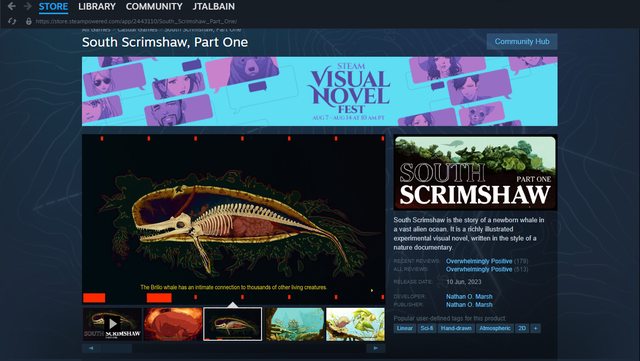640x361 pixels.
Task: Click the forward navigation arrow icon
Action: point(28,6)
